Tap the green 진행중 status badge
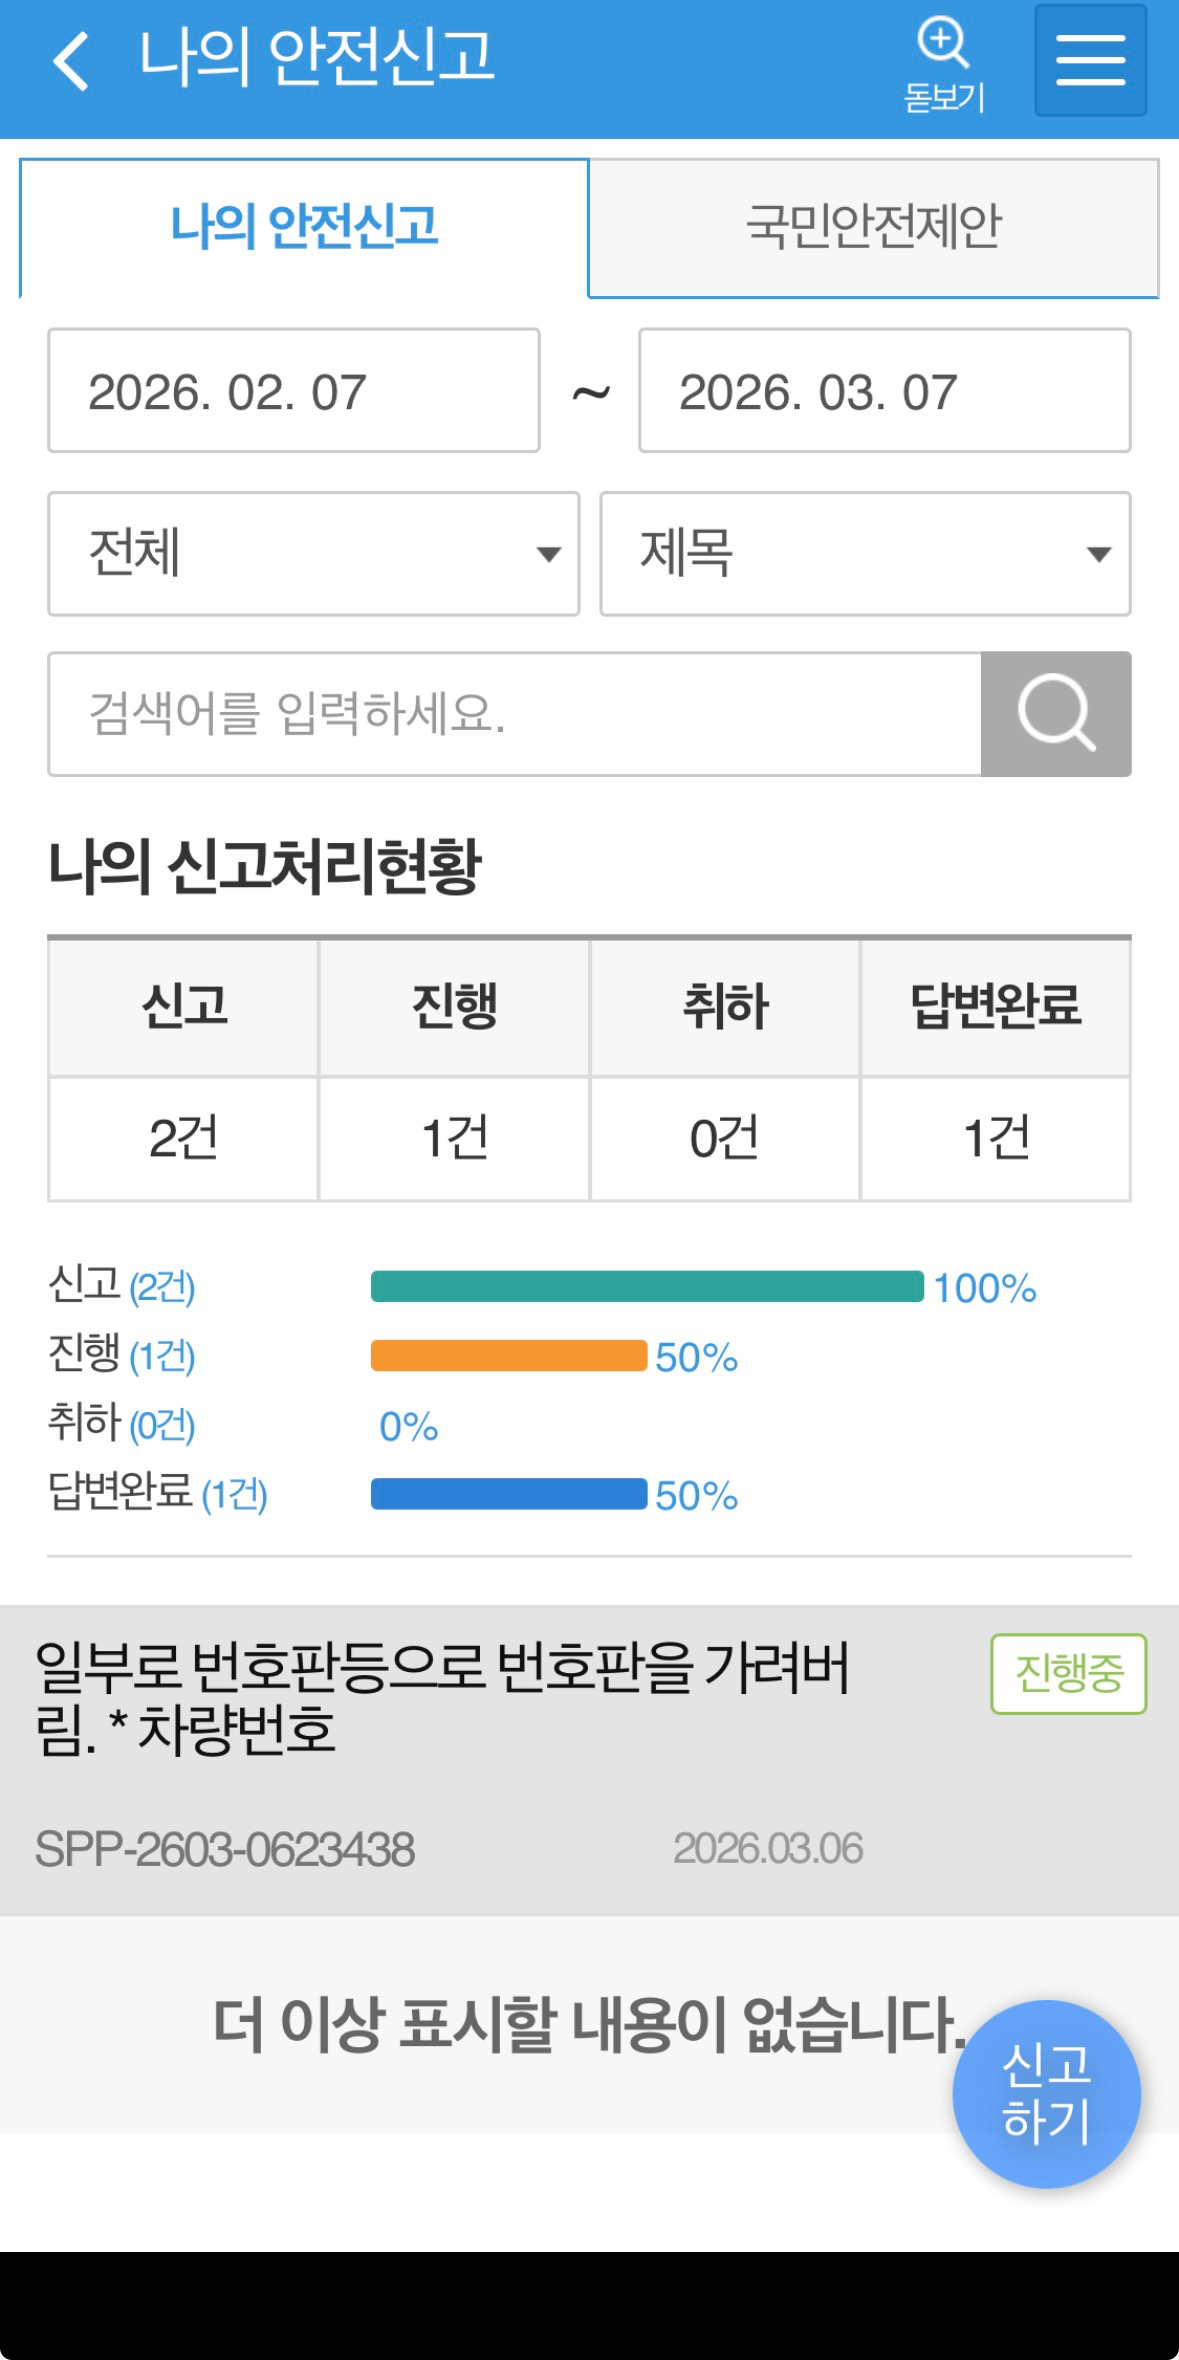 pyautogui.click(x=1068, y=1674)
